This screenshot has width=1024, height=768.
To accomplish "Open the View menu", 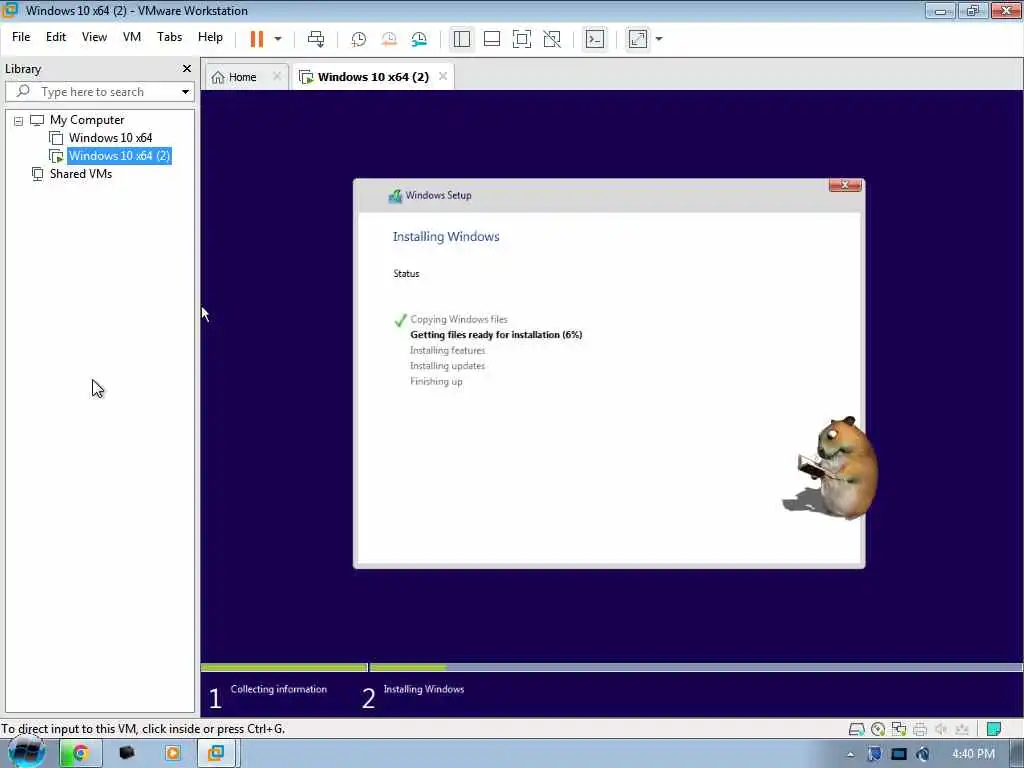I will tap(94, 37).
